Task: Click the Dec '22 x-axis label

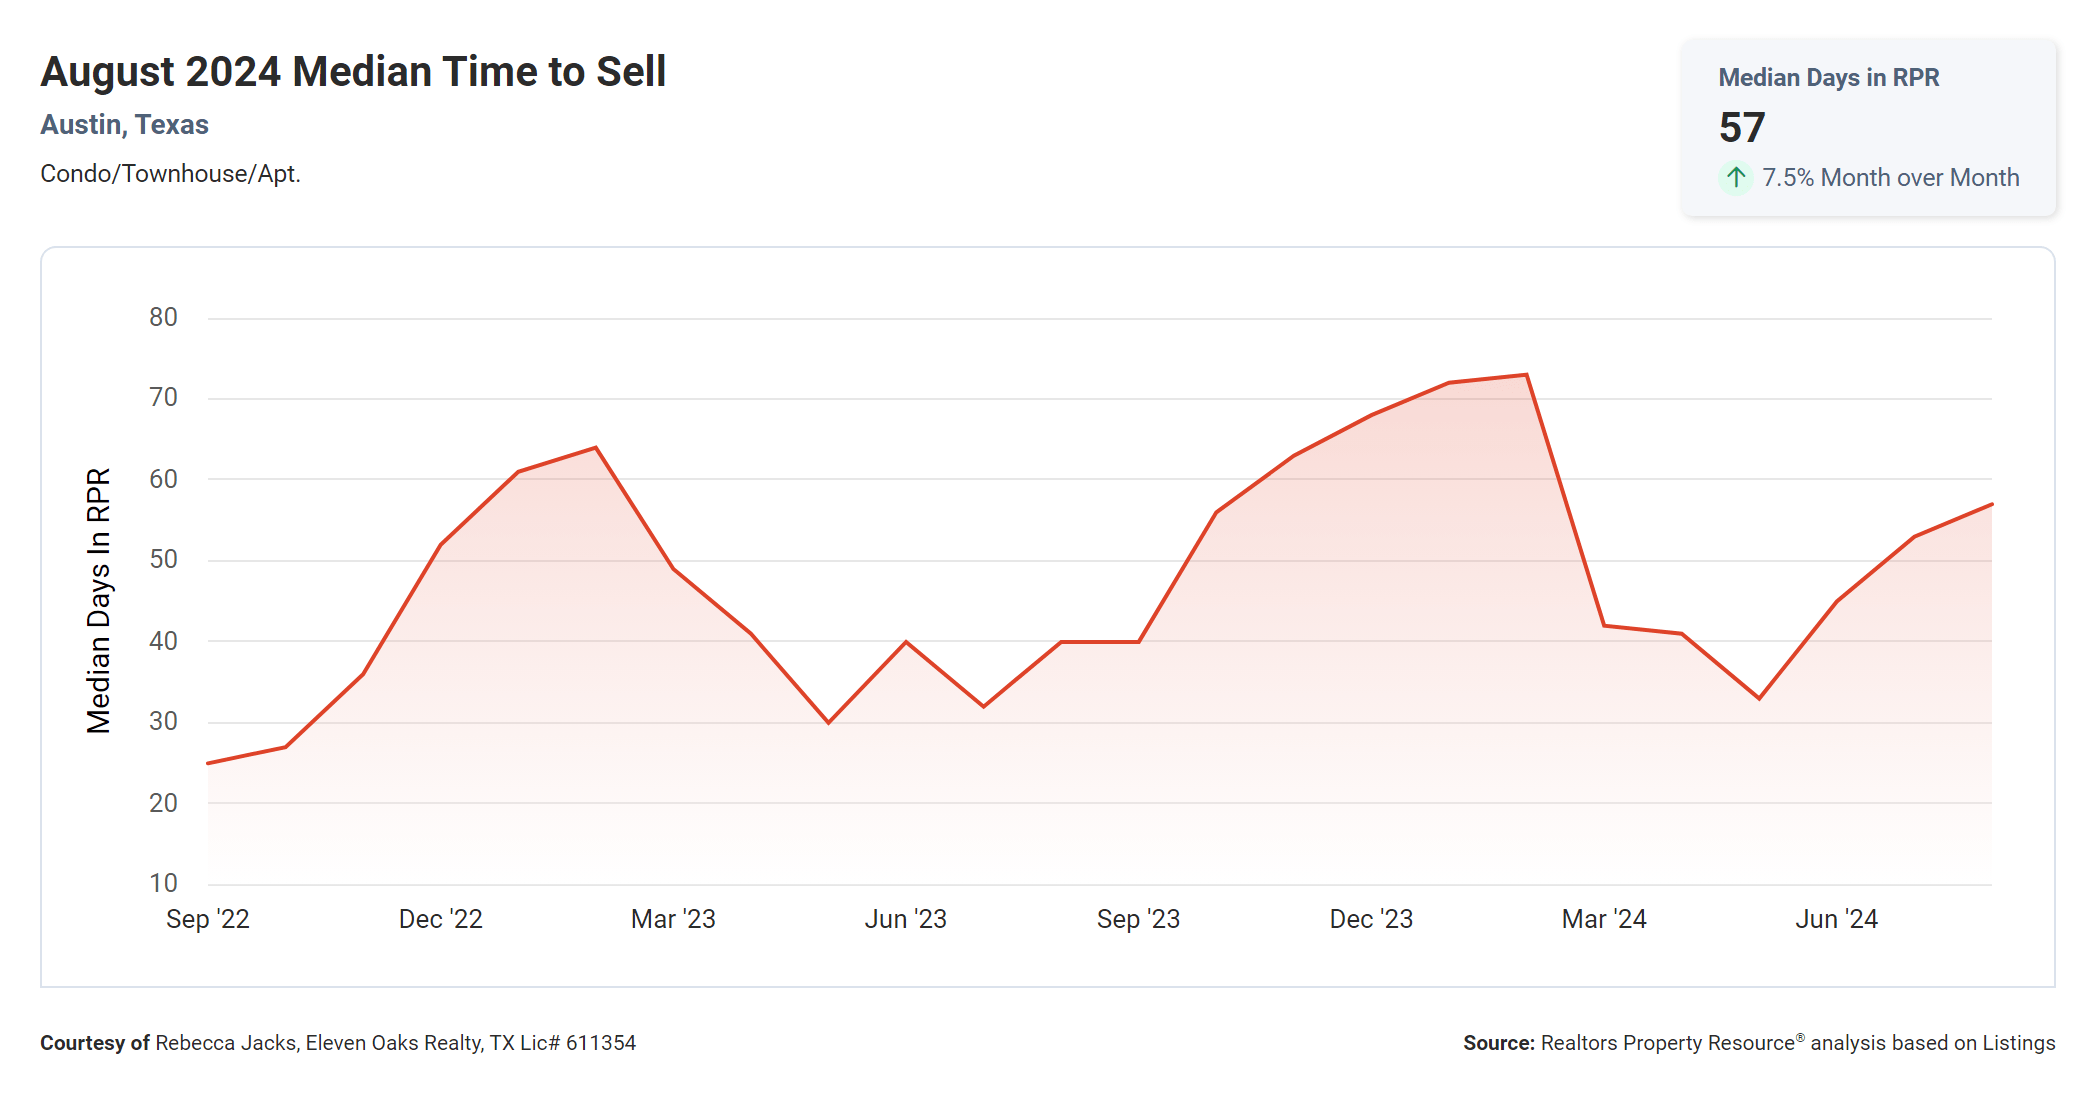Action: click(440, 919)
